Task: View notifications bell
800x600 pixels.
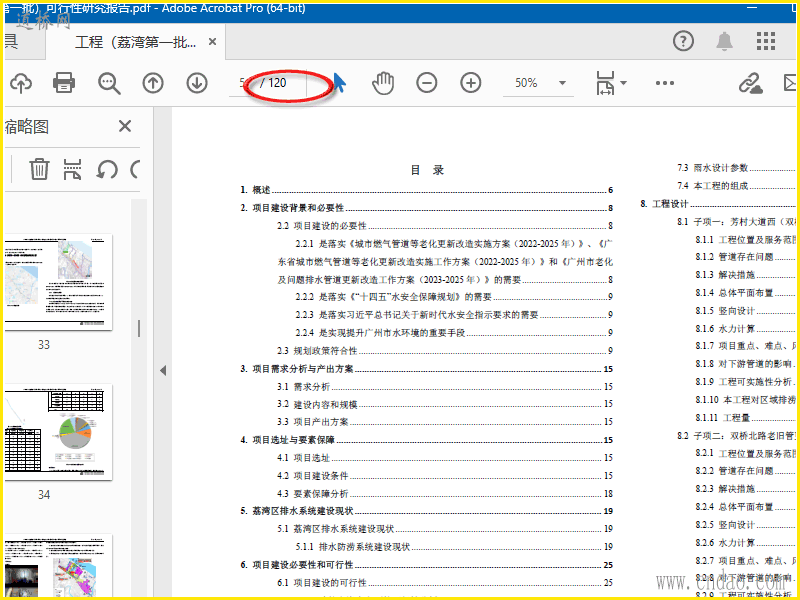Action: pos(724,41)
